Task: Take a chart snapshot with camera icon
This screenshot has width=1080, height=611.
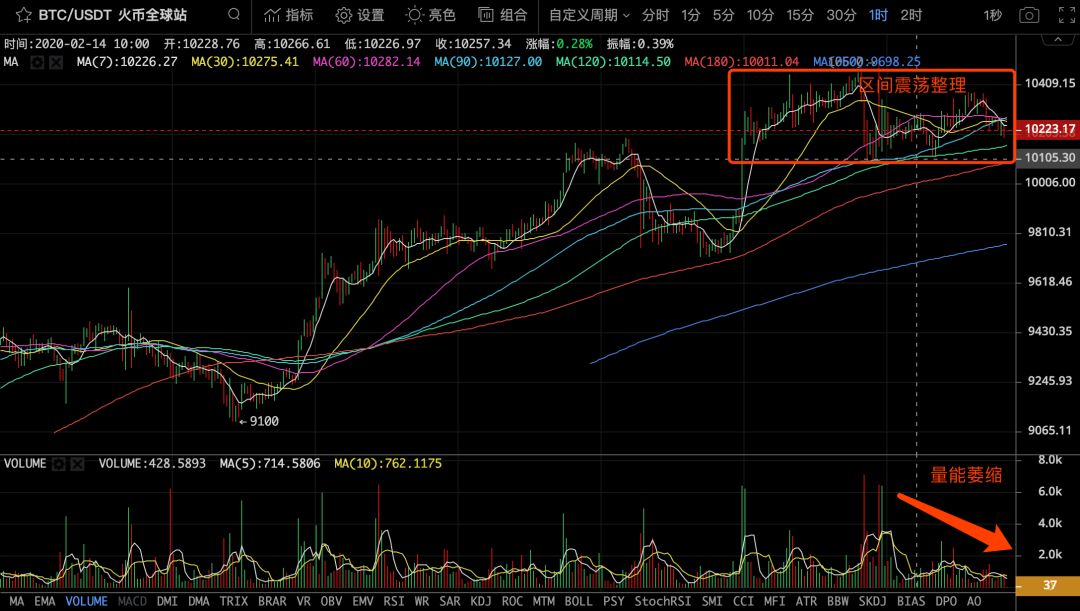Action: pyautogui.click(x=1029, y=14)
